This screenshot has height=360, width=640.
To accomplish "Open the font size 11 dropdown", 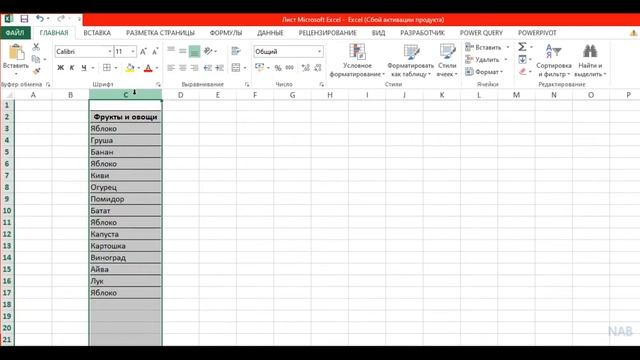I will point(133,51).
